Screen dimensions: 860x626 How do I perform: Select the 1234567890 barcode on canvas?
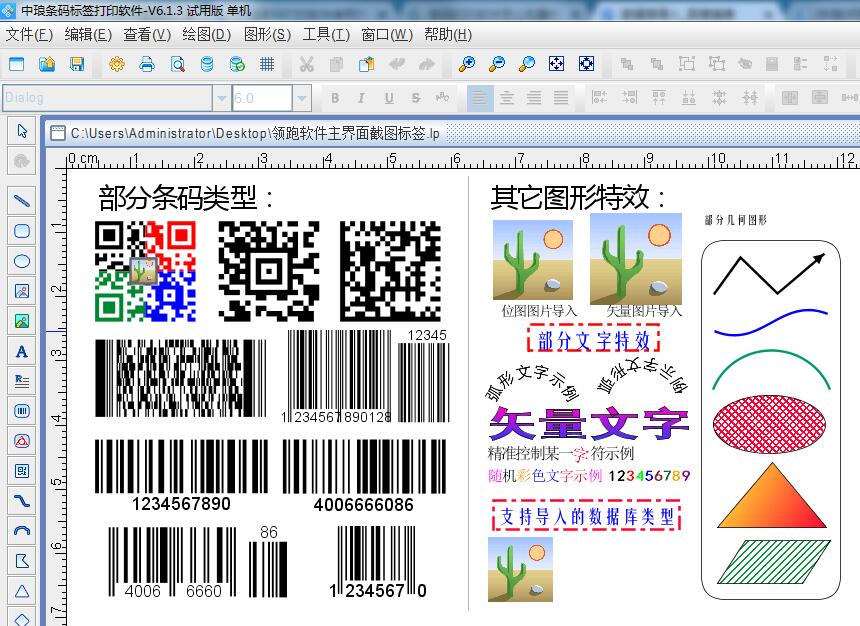pyautogui.click(x=182, y=475)
